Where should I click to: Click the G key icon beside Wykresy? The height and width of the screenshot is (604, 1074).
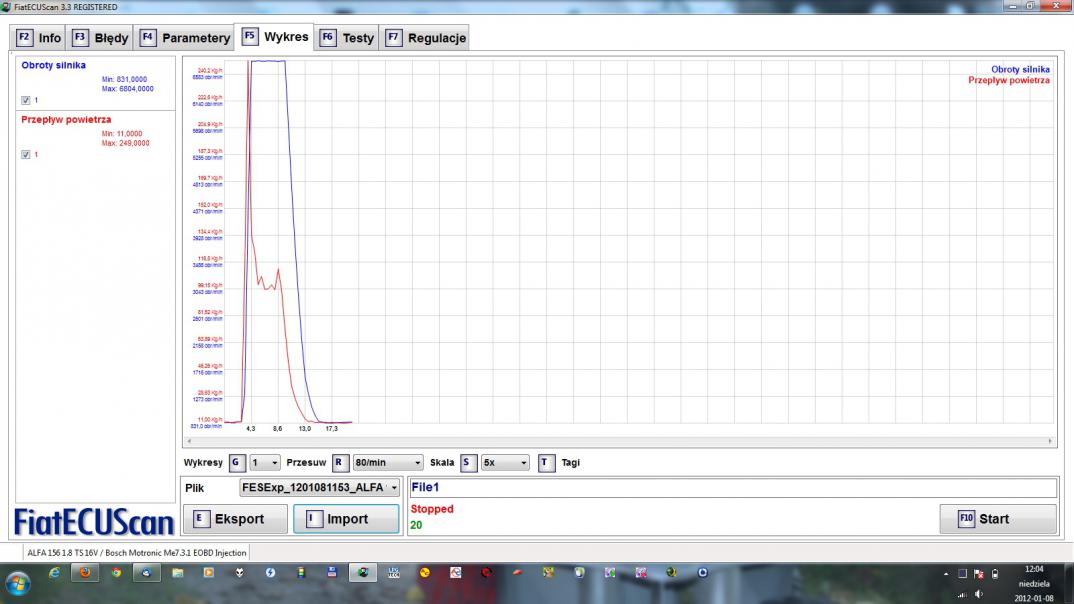click(x=236, y=463)
